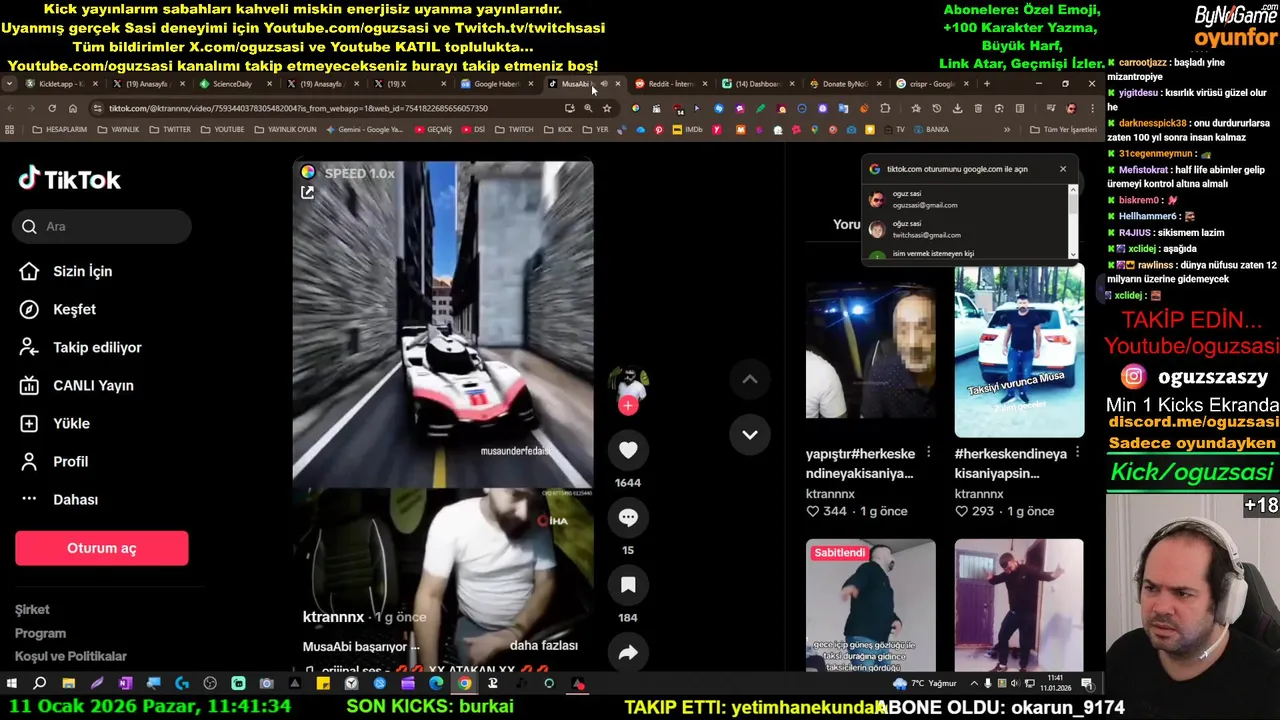Switch to Reddit browser tab
The width and height of the screenshot is (1280, 720).
pyautogui.click(x=670, y=84)
